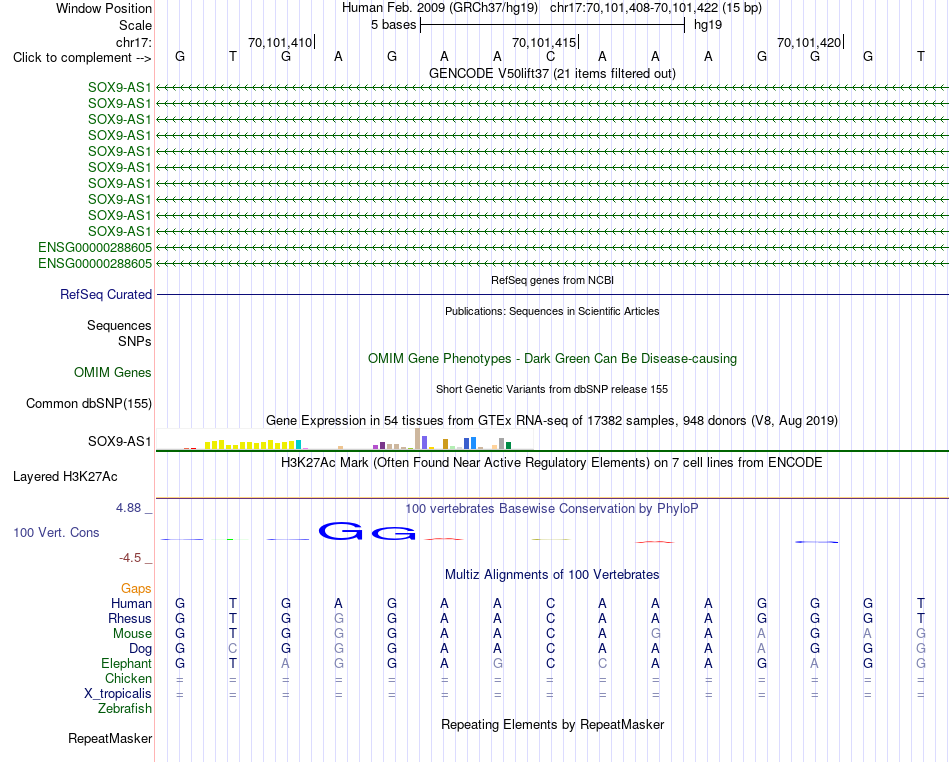
Task: Click the 'Multiz Alignments of 100 Vertebrates' title
Action: point(552,574)
